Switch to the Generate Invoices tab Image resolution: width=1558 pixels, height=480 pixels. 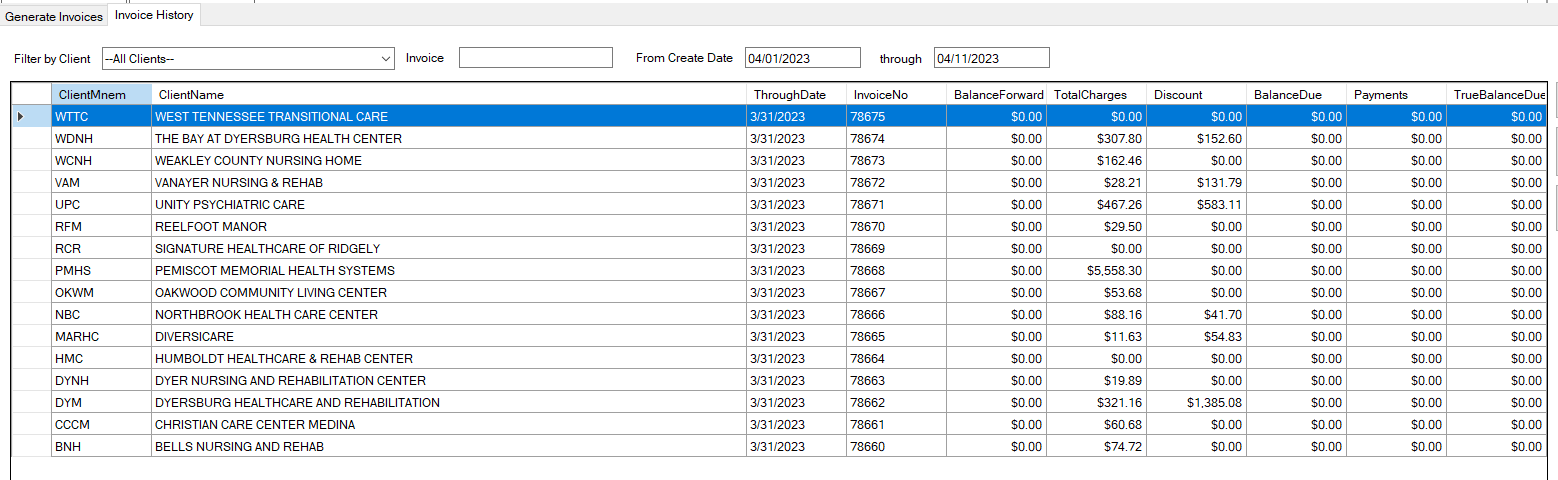tap(54, 17)
